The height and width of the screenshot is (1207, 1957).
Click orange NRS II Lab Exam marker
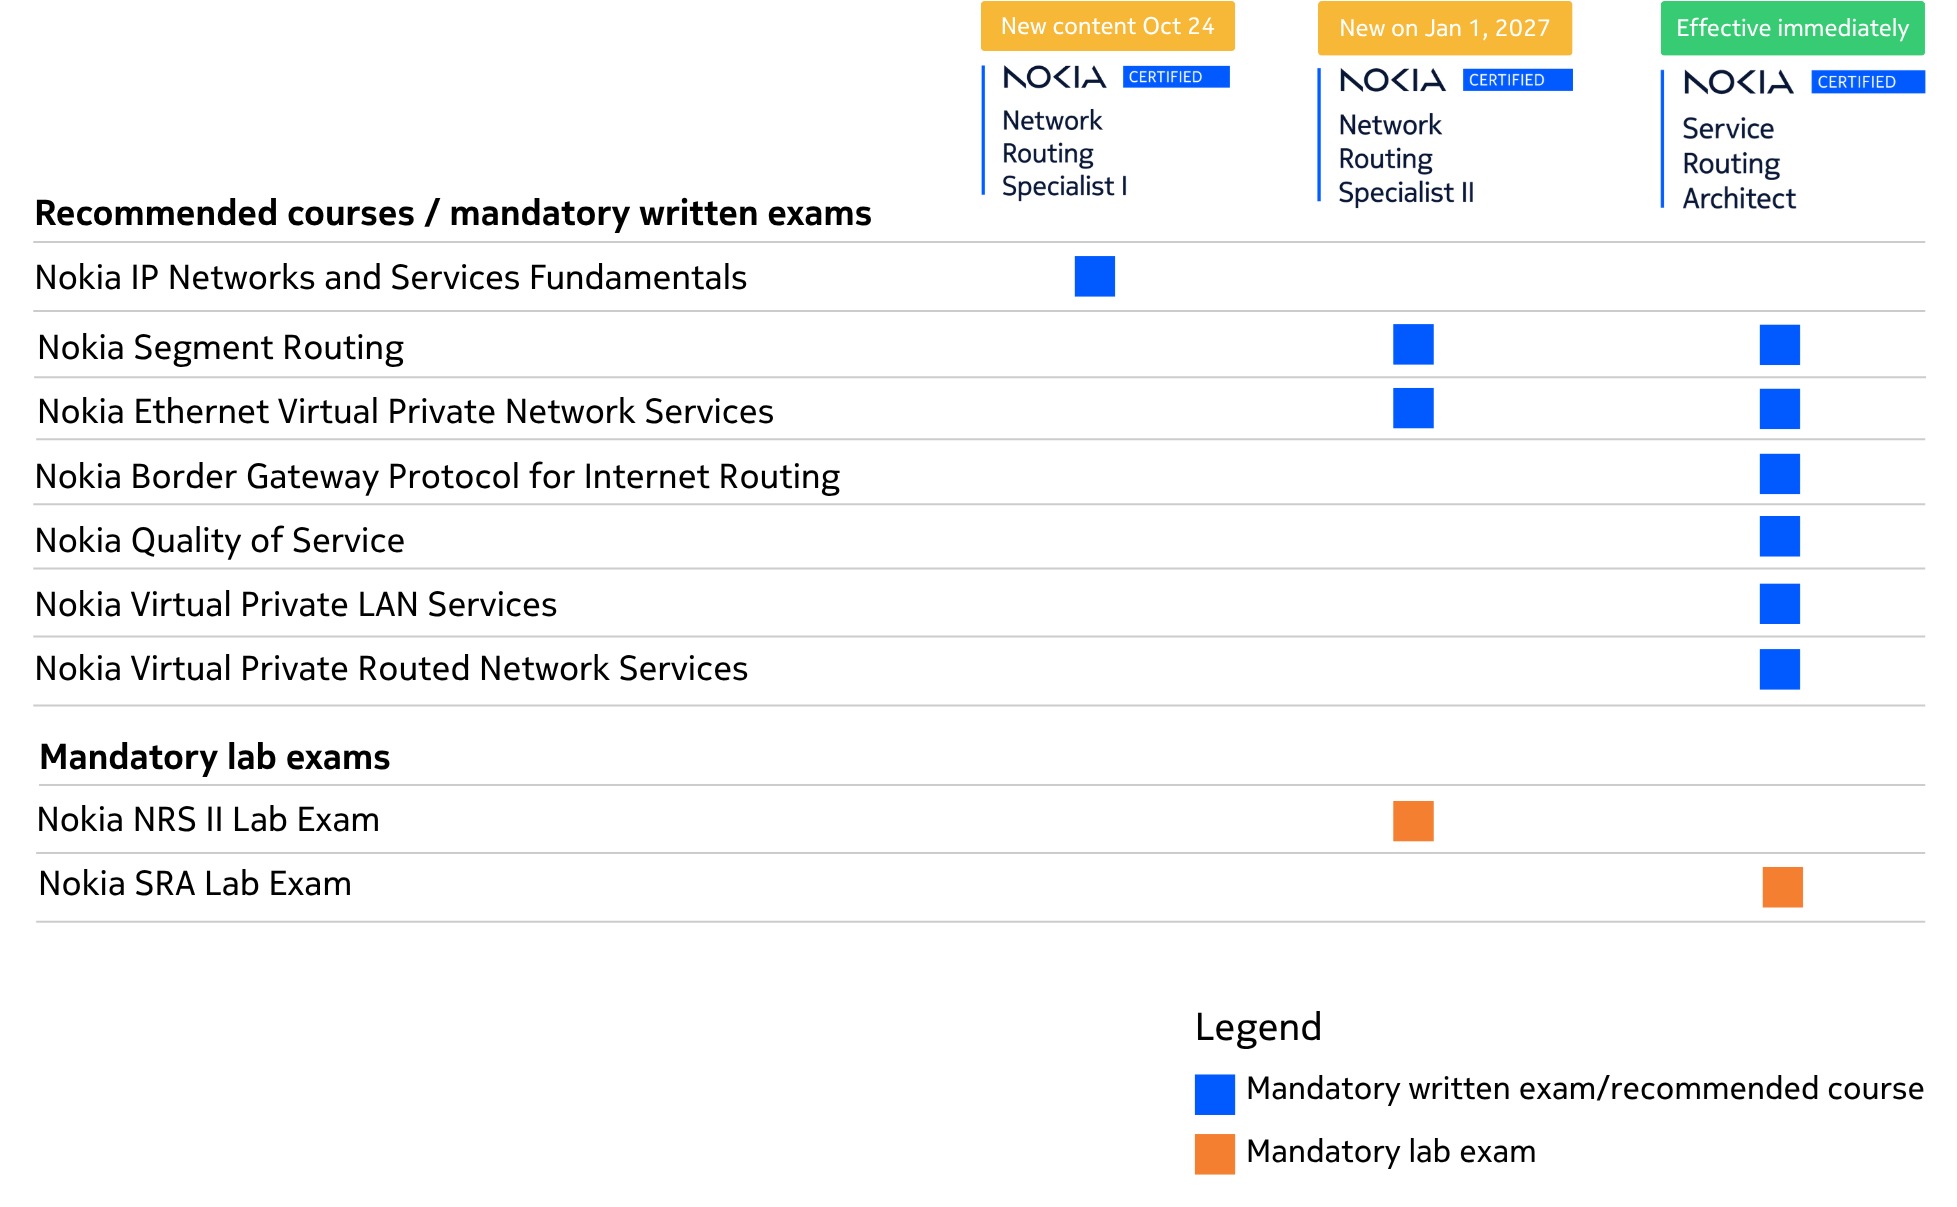pos(1413,821)
